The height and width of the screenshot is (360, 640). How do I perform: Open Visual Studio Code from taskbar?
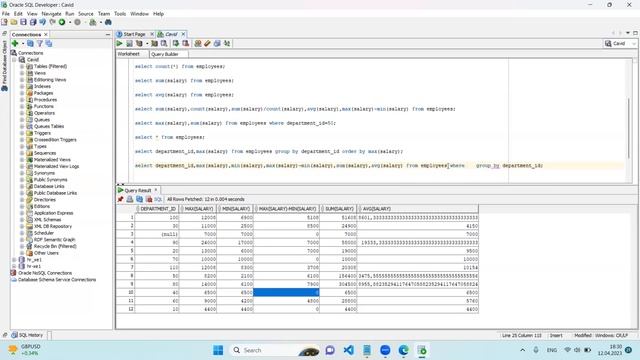pos(349,350)
